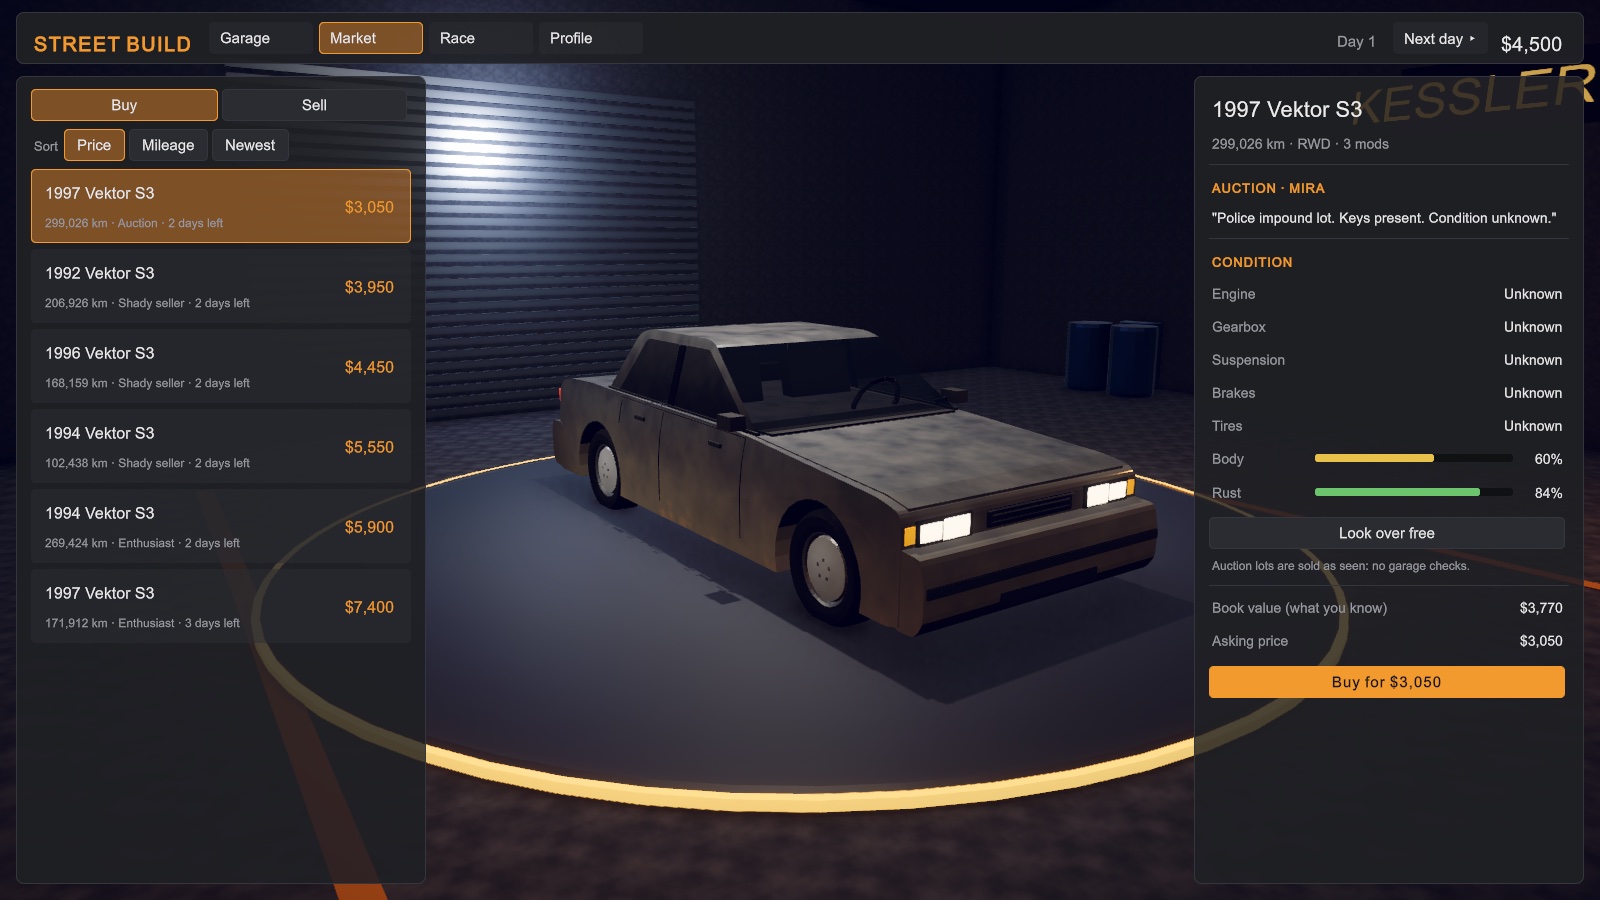Screen dimensions: 1600x900
Task: Open the Garage tab
Action: tap(261, 38)
